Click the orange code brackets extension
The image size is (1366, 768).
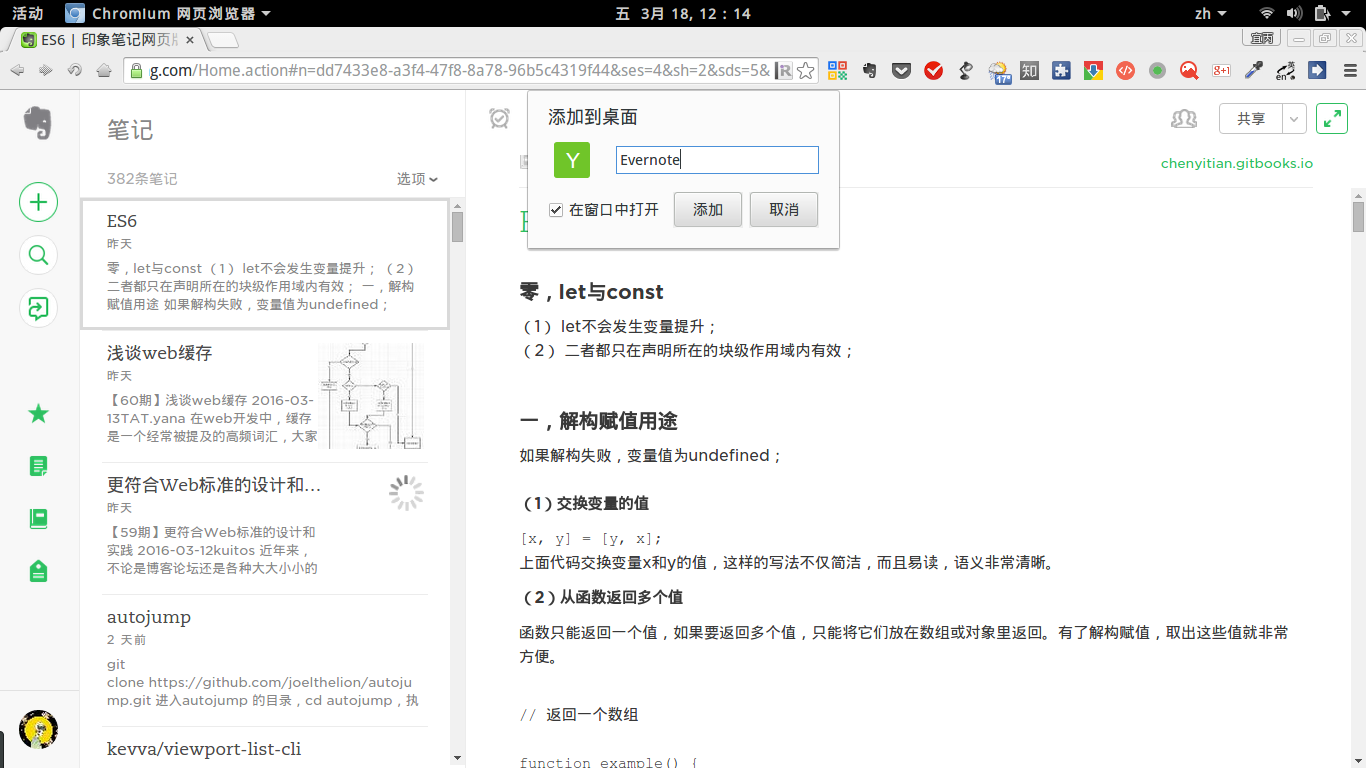(x=1125, y=70)
